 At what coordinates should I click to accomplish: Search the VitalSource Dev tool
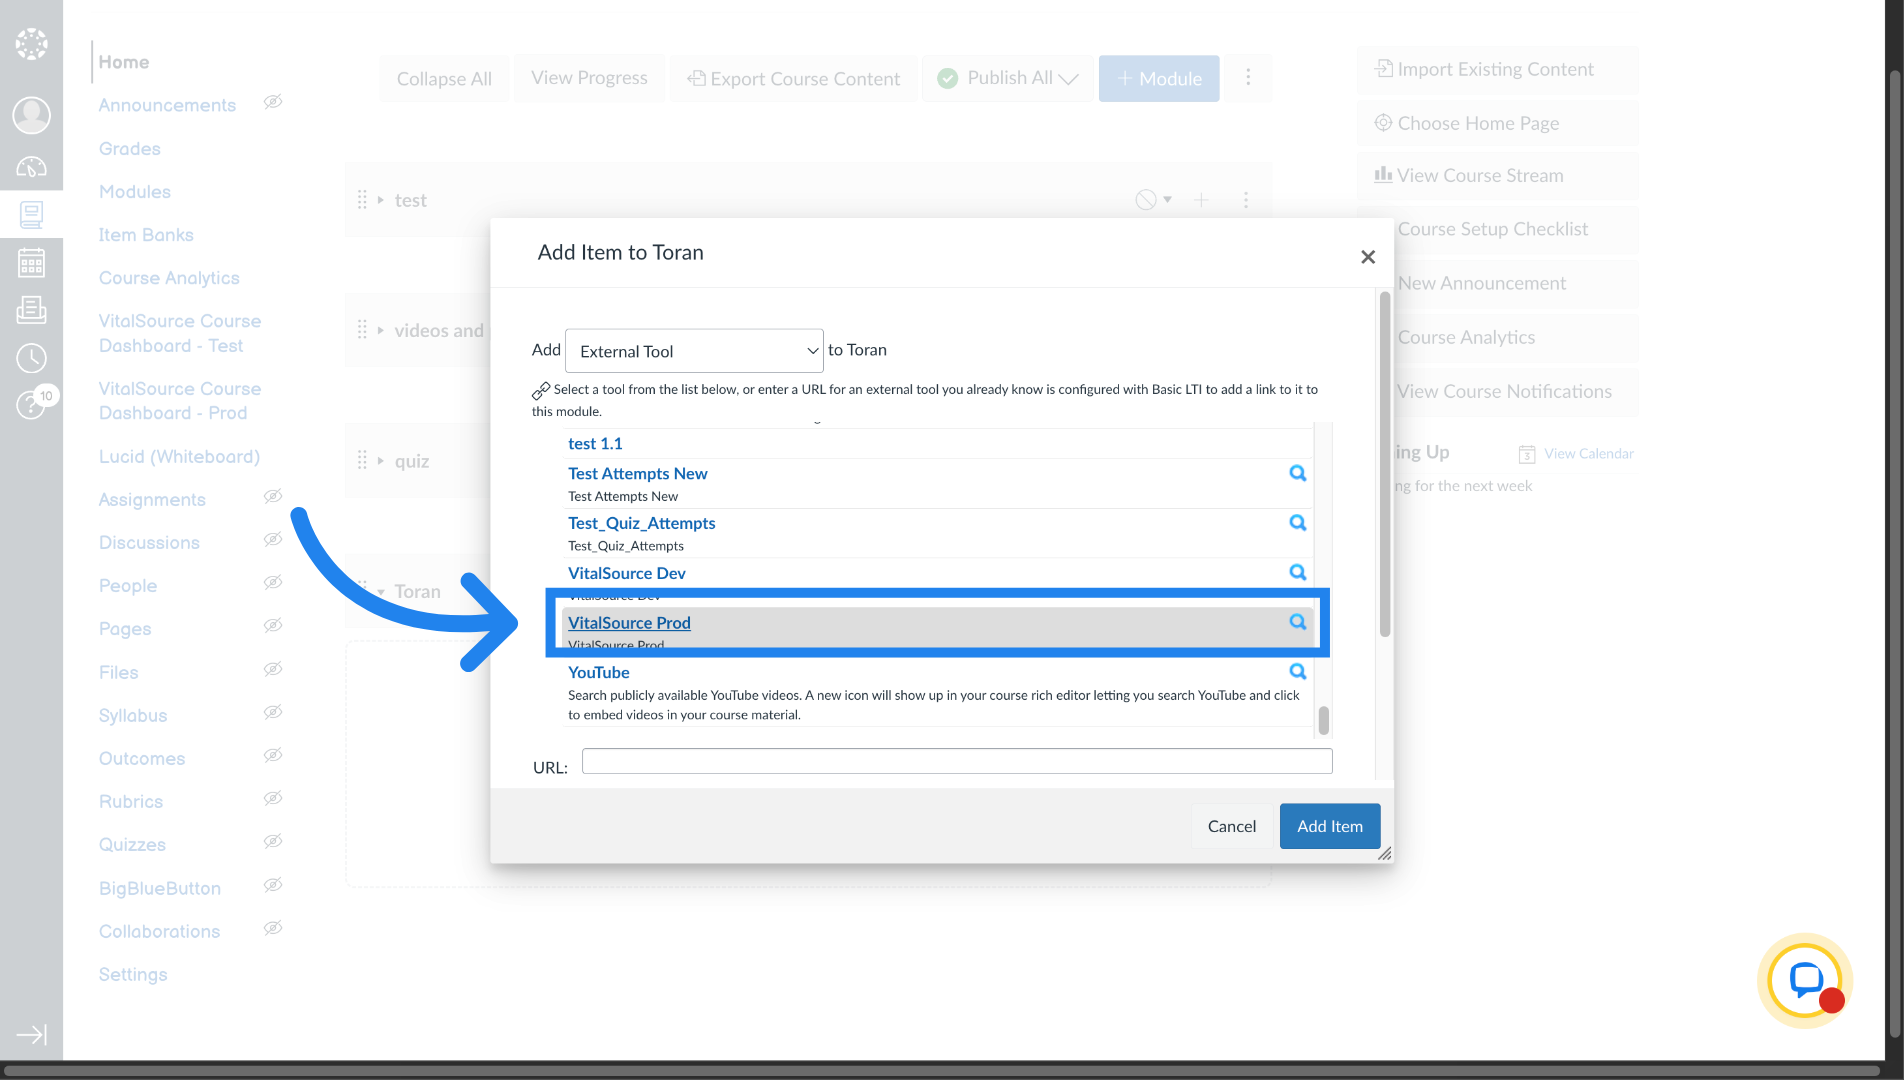pyautogui.click(x=1297, y=572)
